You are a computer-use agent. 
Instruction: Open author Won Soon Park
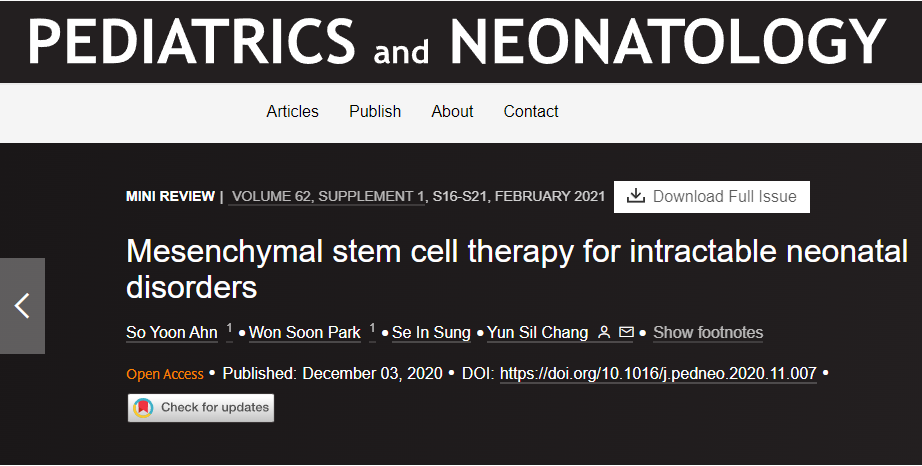(x=304, y=333)
